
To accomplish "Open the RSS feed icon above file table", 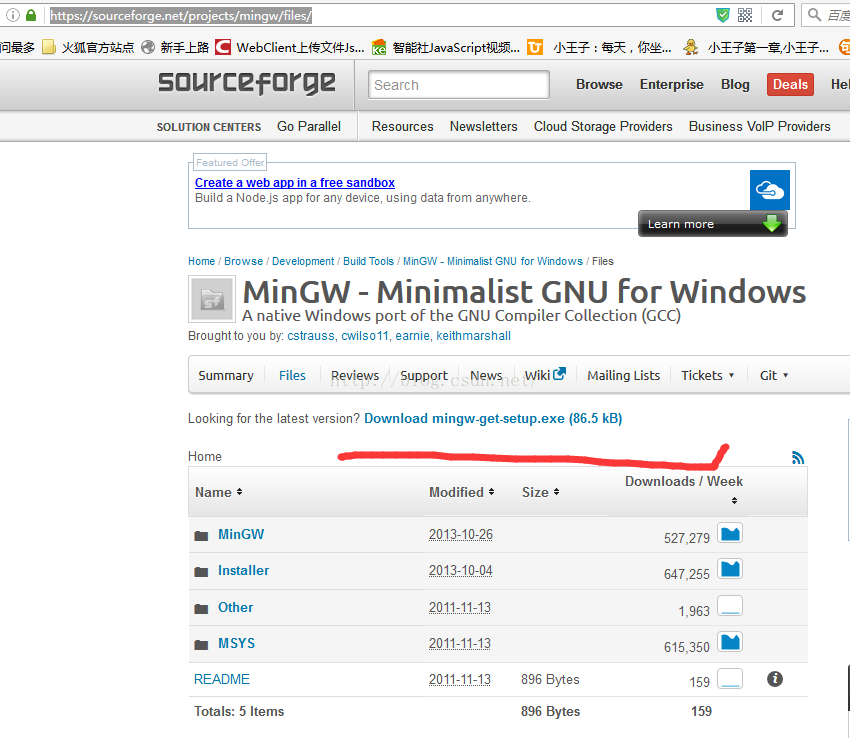I will tap(797, 458).
